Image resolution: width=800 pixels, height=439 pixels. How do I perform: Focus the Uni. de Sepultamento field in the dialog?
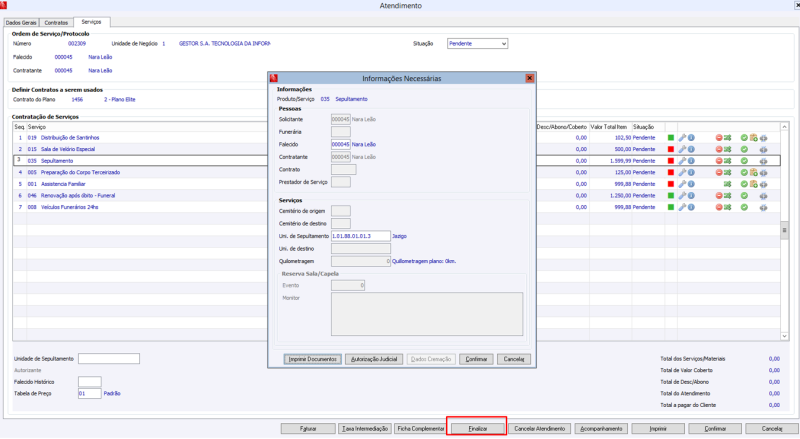pyautogui.click(x=361, y=236)
